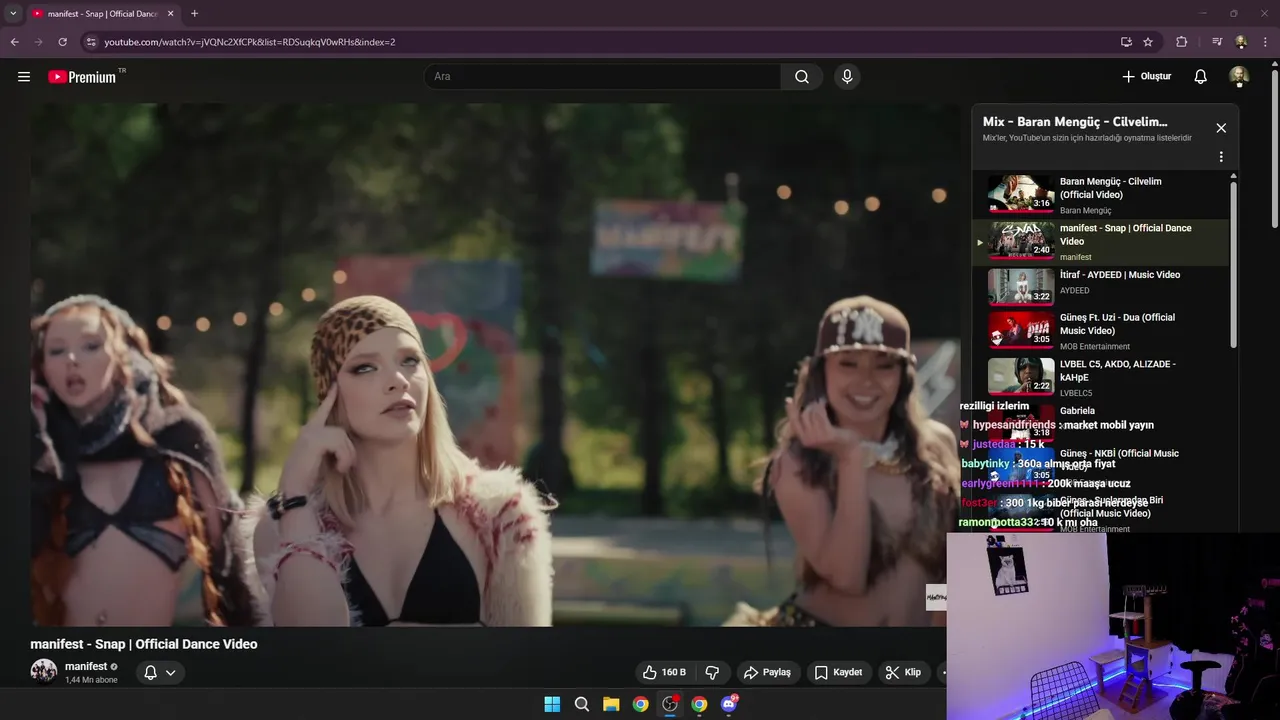Click the video player to pause
Image resolution: width=1280 pixels, height=720 pixels.
495,365
